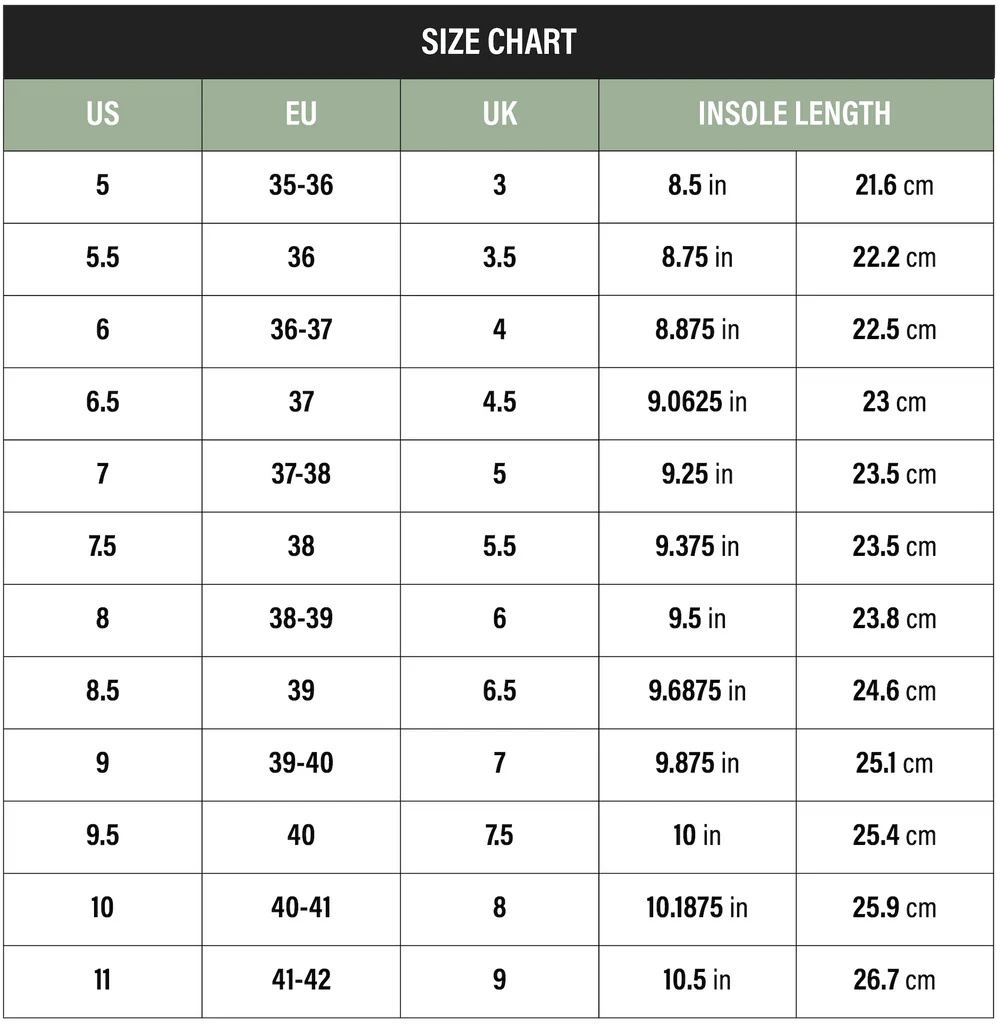
Task: Click the UK column header
Action: point(499,114)
